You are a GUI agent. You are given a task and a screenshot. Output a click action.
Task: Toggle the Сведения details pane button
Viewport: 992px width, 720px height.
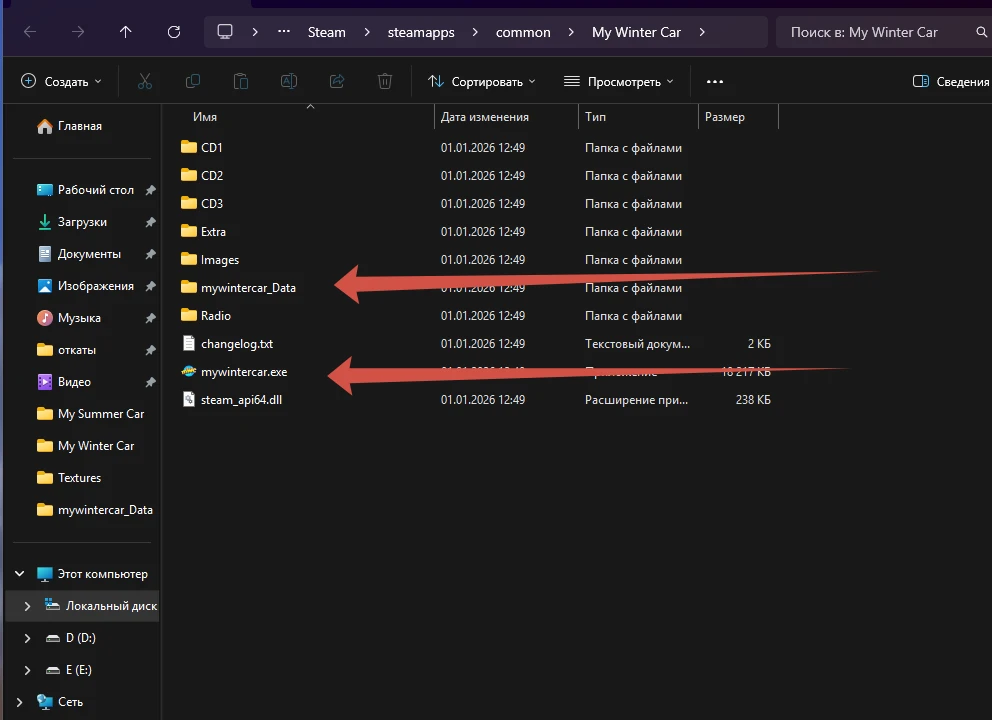pos(951,81)
